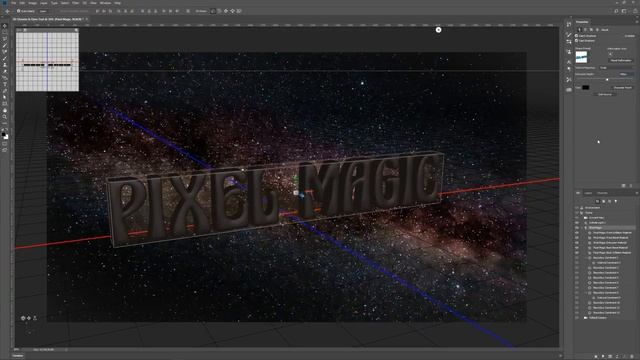Switch to the Layers tab
The width and height of the screenshot is (640, 360).
pyautogui.click(x=588, y=193)
